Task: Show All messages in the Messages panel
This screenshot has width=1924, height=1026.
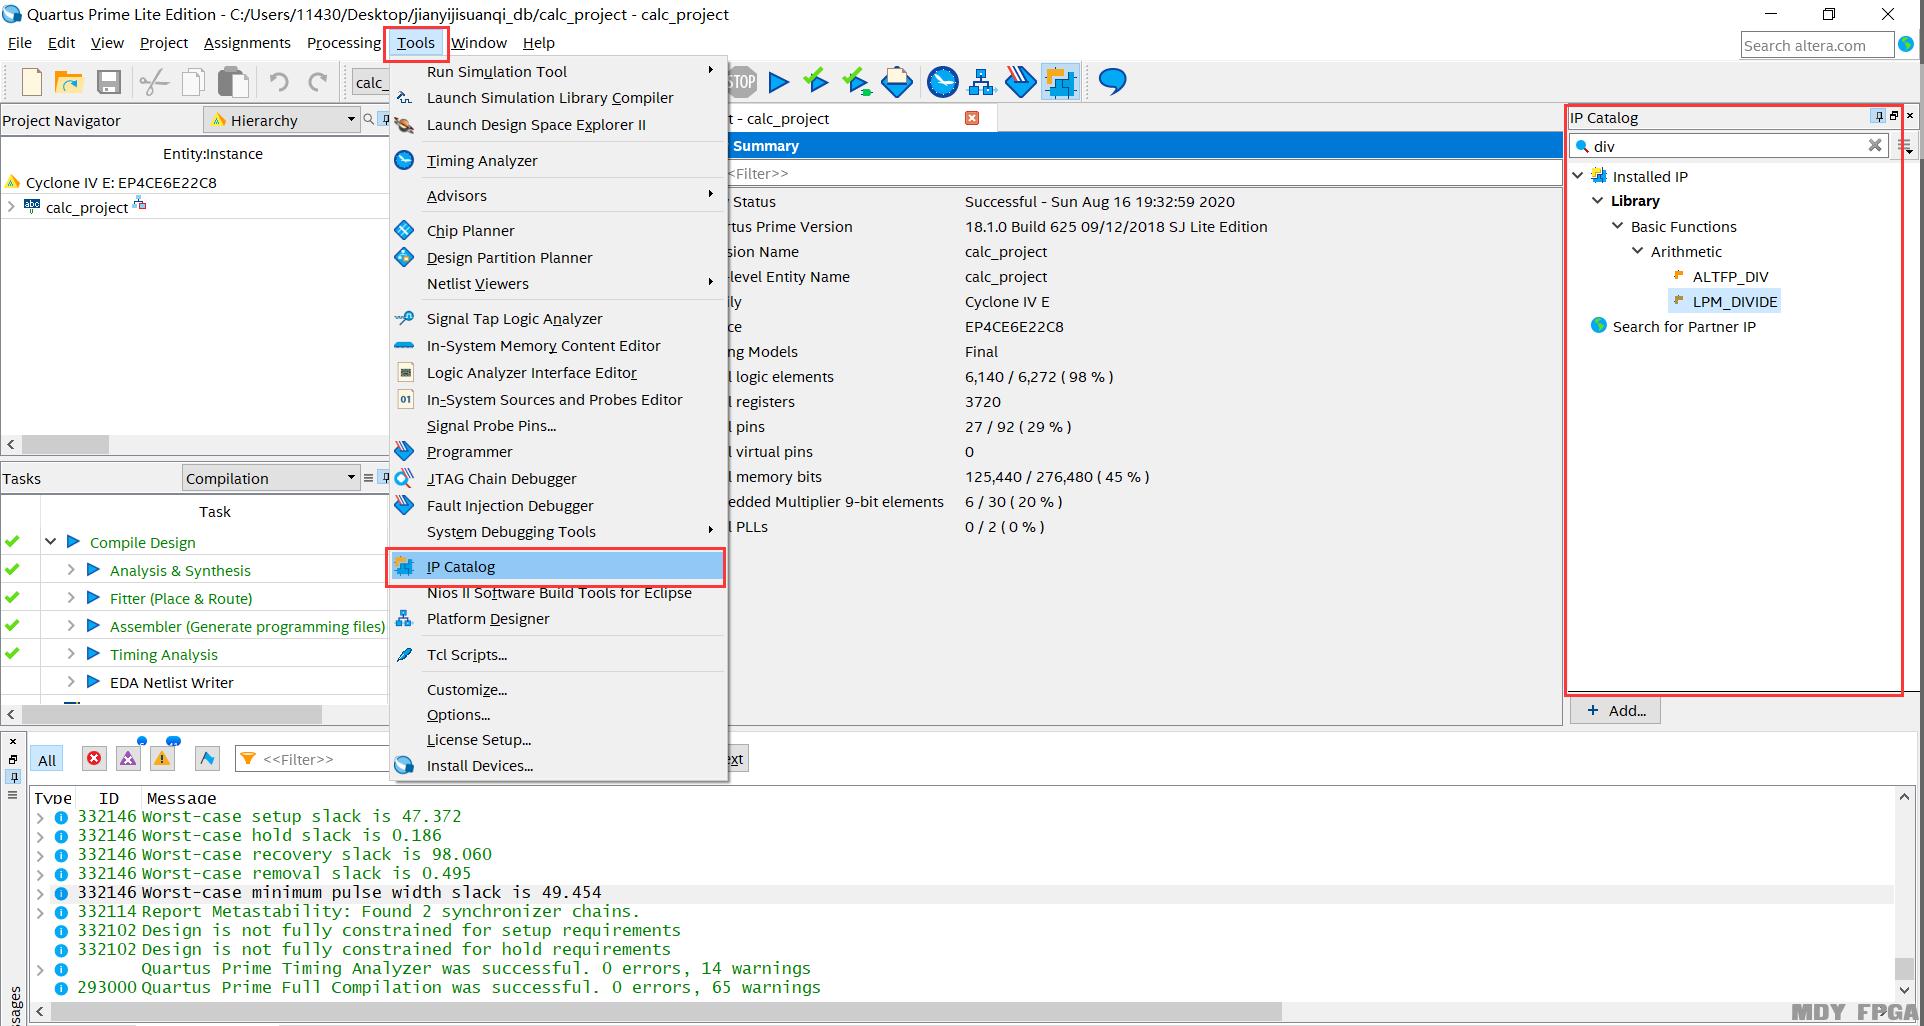Action: click(x=47, y=760)
